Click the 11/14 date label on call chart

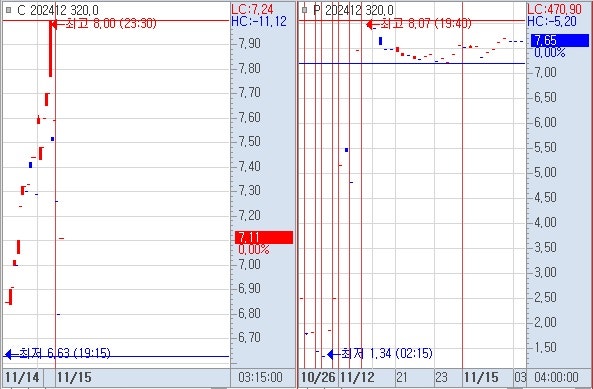click(x=22, y=377)
